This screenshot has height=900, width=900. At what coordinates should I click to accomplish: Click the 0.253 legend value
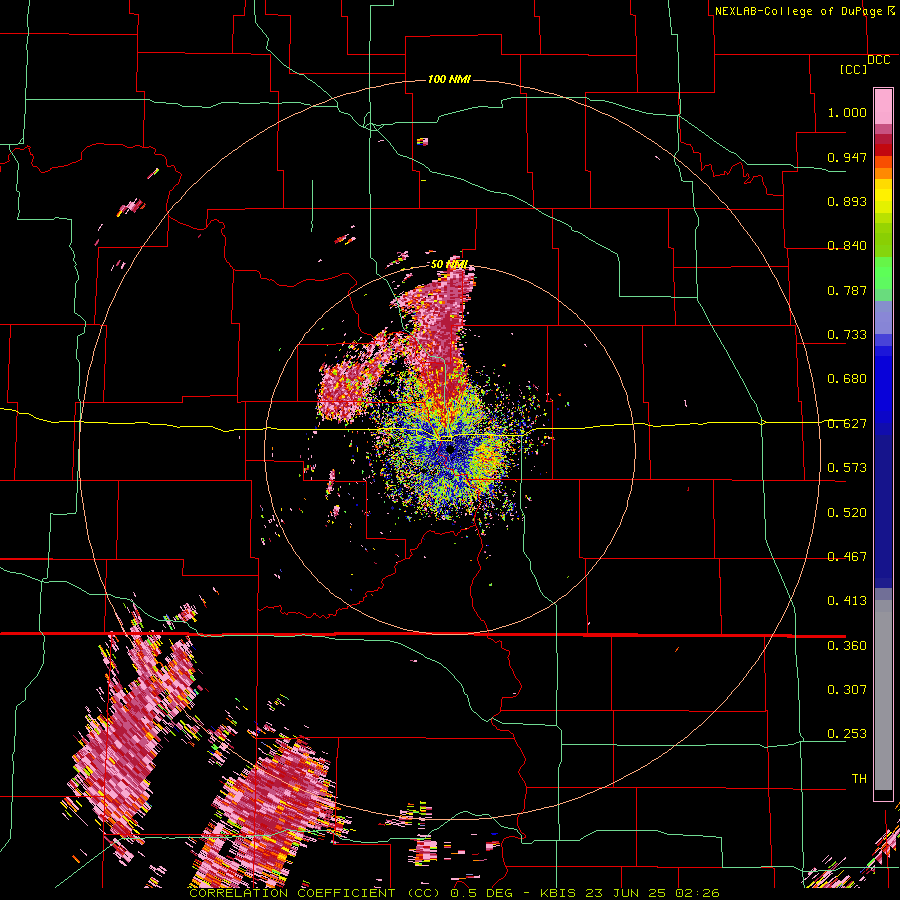[847, 734]
